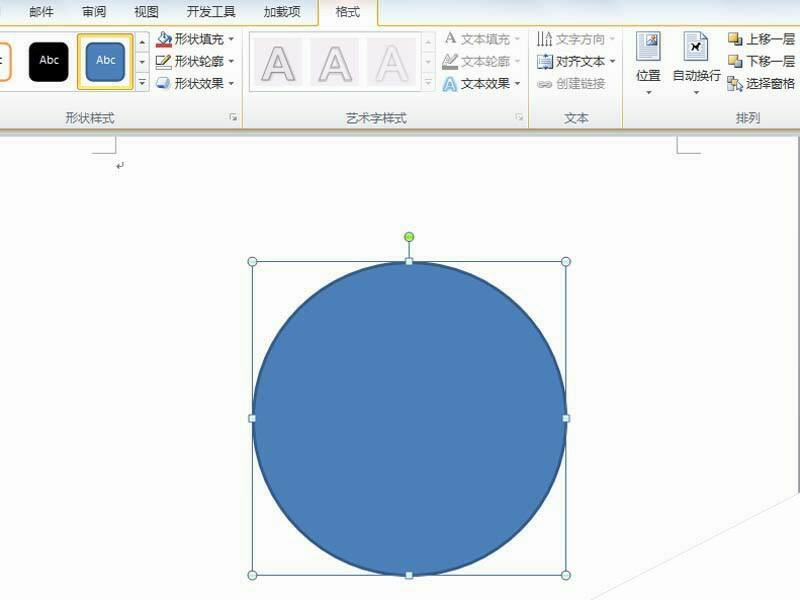Viewport: 800px width, 600px height.
Task: Switch to the 审阅 tab
Action: click(x=94, y=11)
